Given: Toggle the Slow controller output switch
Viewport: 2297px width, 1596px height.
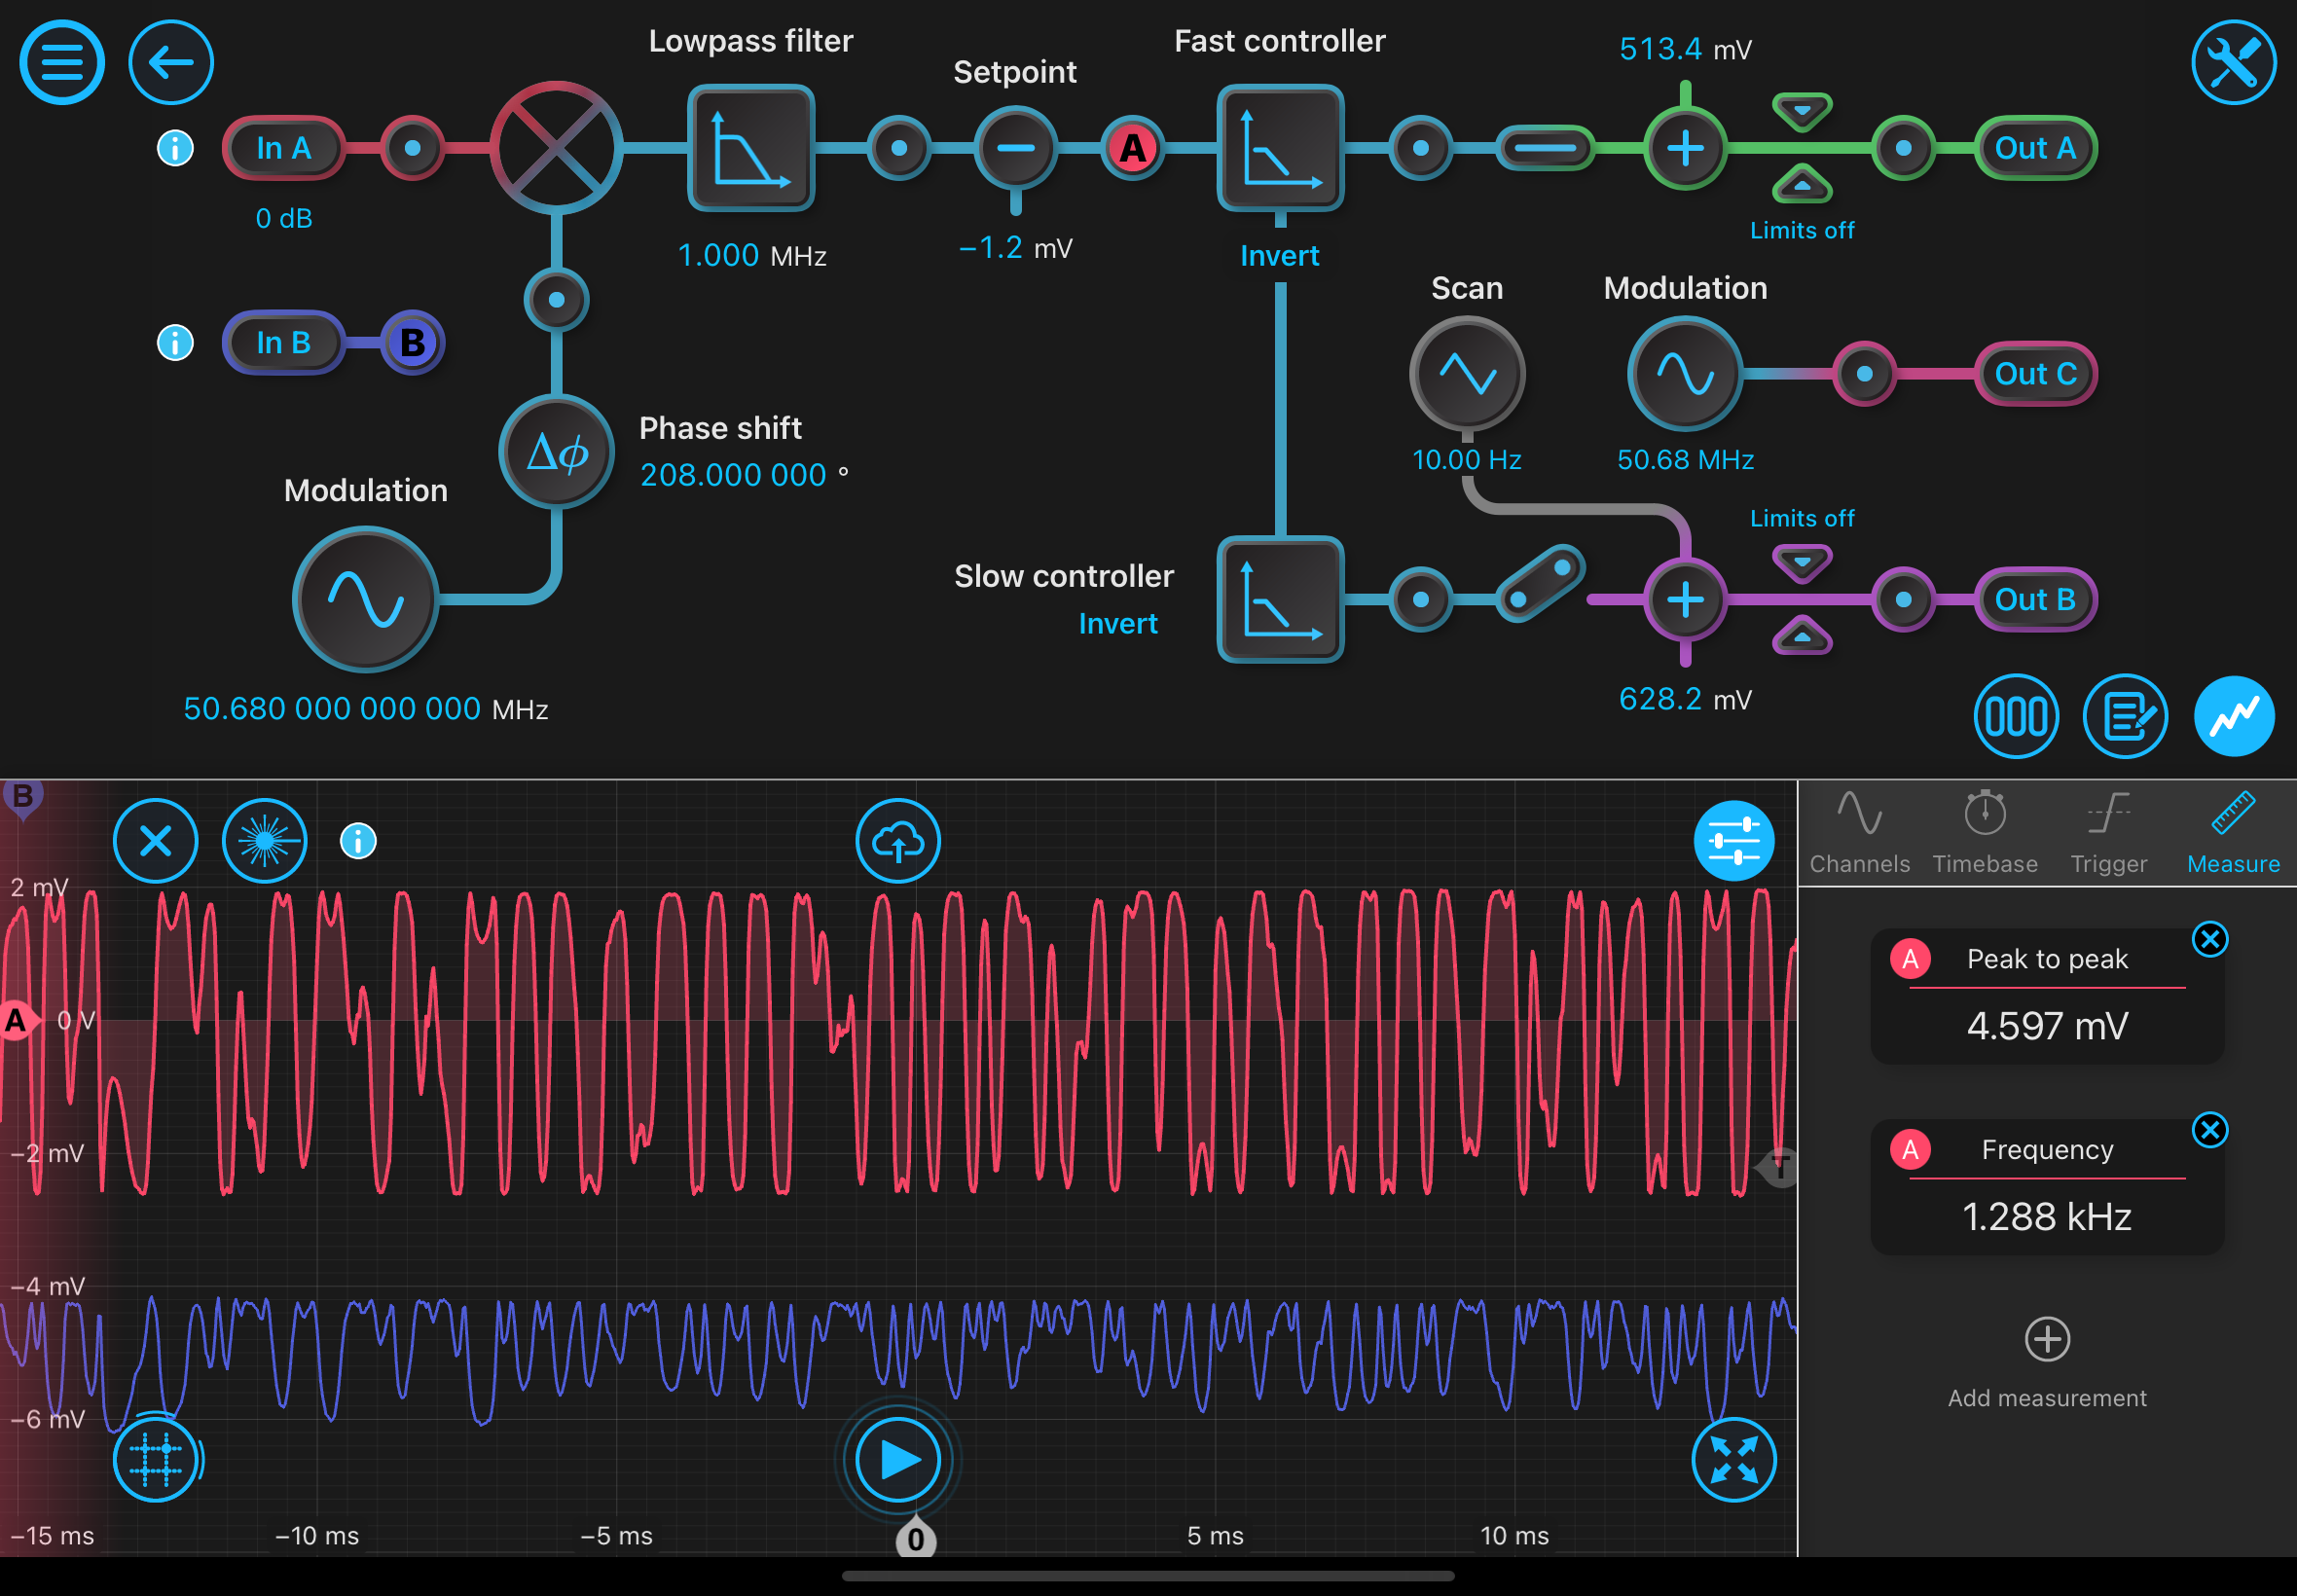Looking at the screenshot, I should 1541,583.
